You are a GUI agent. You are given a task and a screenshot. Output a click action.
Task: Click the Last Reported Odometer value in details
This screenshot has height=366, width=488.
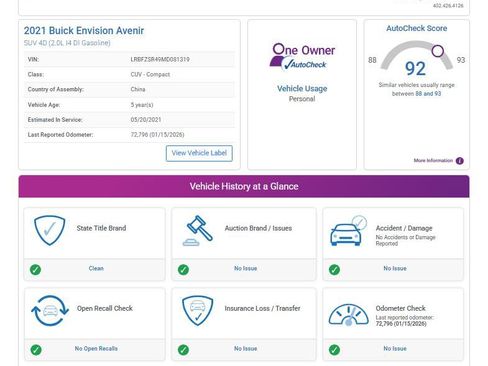[x=157, y=135]
